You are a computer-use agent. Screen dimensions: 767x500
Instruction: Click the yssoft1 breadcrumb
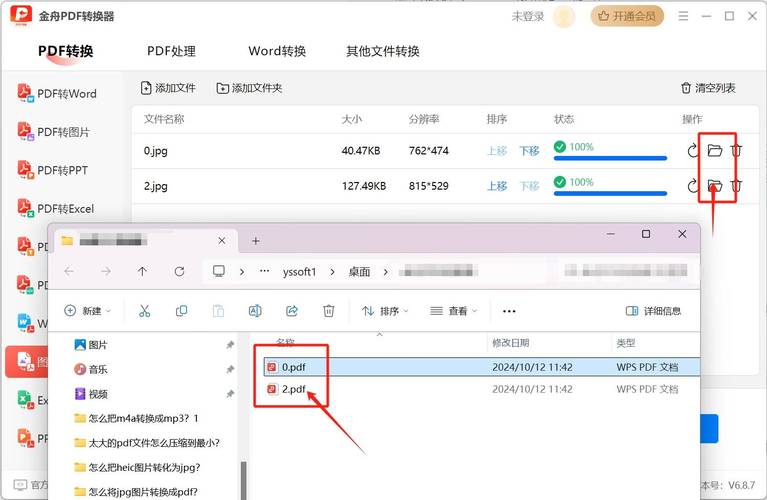pyautogui.click(x=299, y=272)
